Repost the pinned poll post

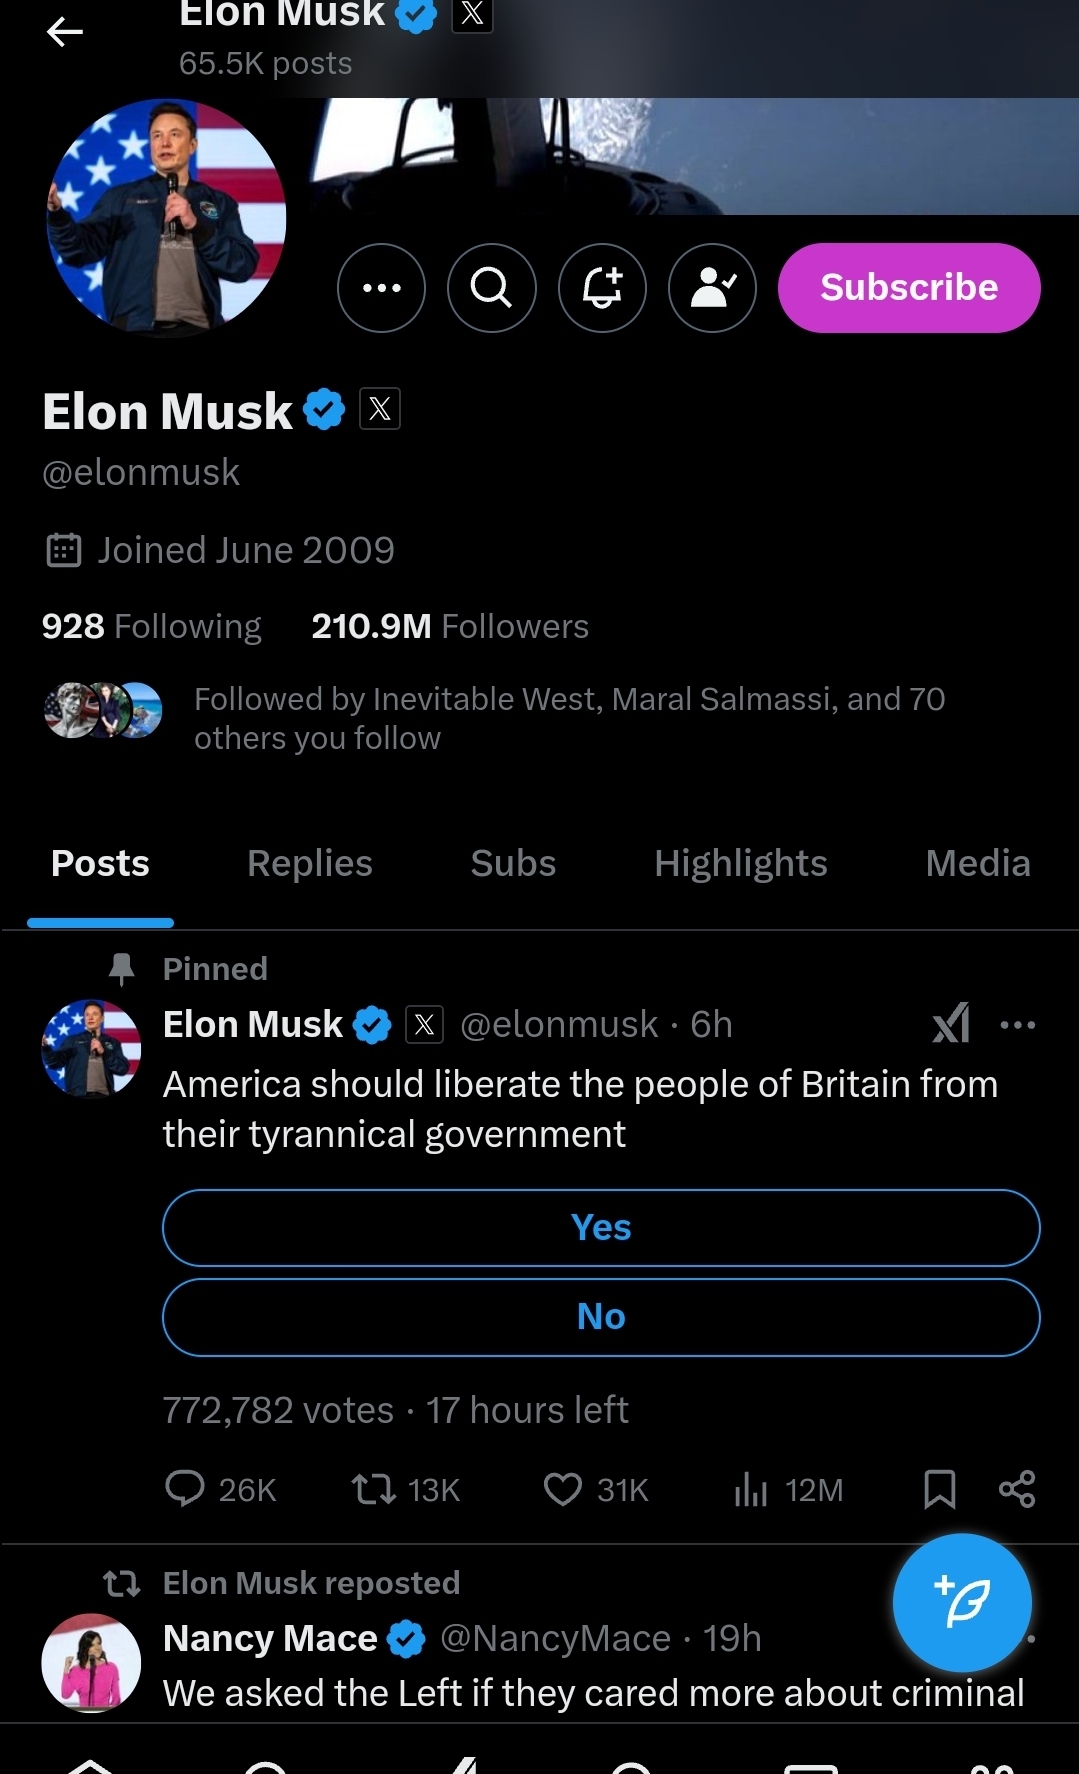(374, 1489)
